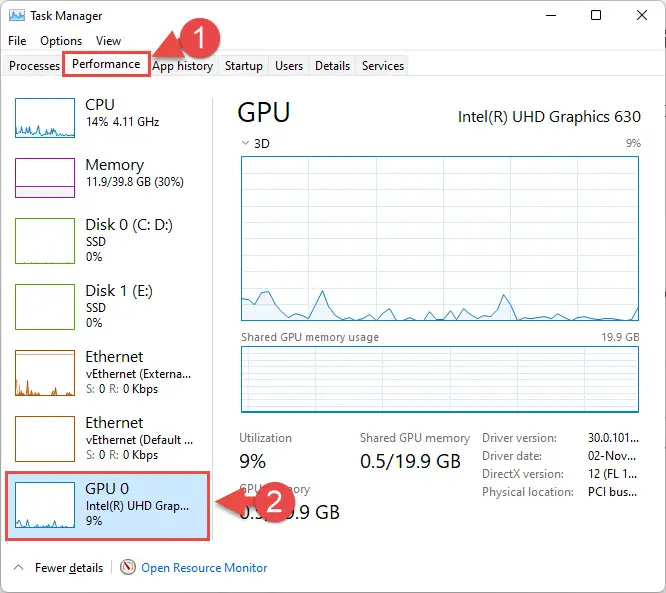Viewport: 666px width, 593px height.
Task: Click the Shared GPU memory usage graph
Action: [x=440, y=379]
